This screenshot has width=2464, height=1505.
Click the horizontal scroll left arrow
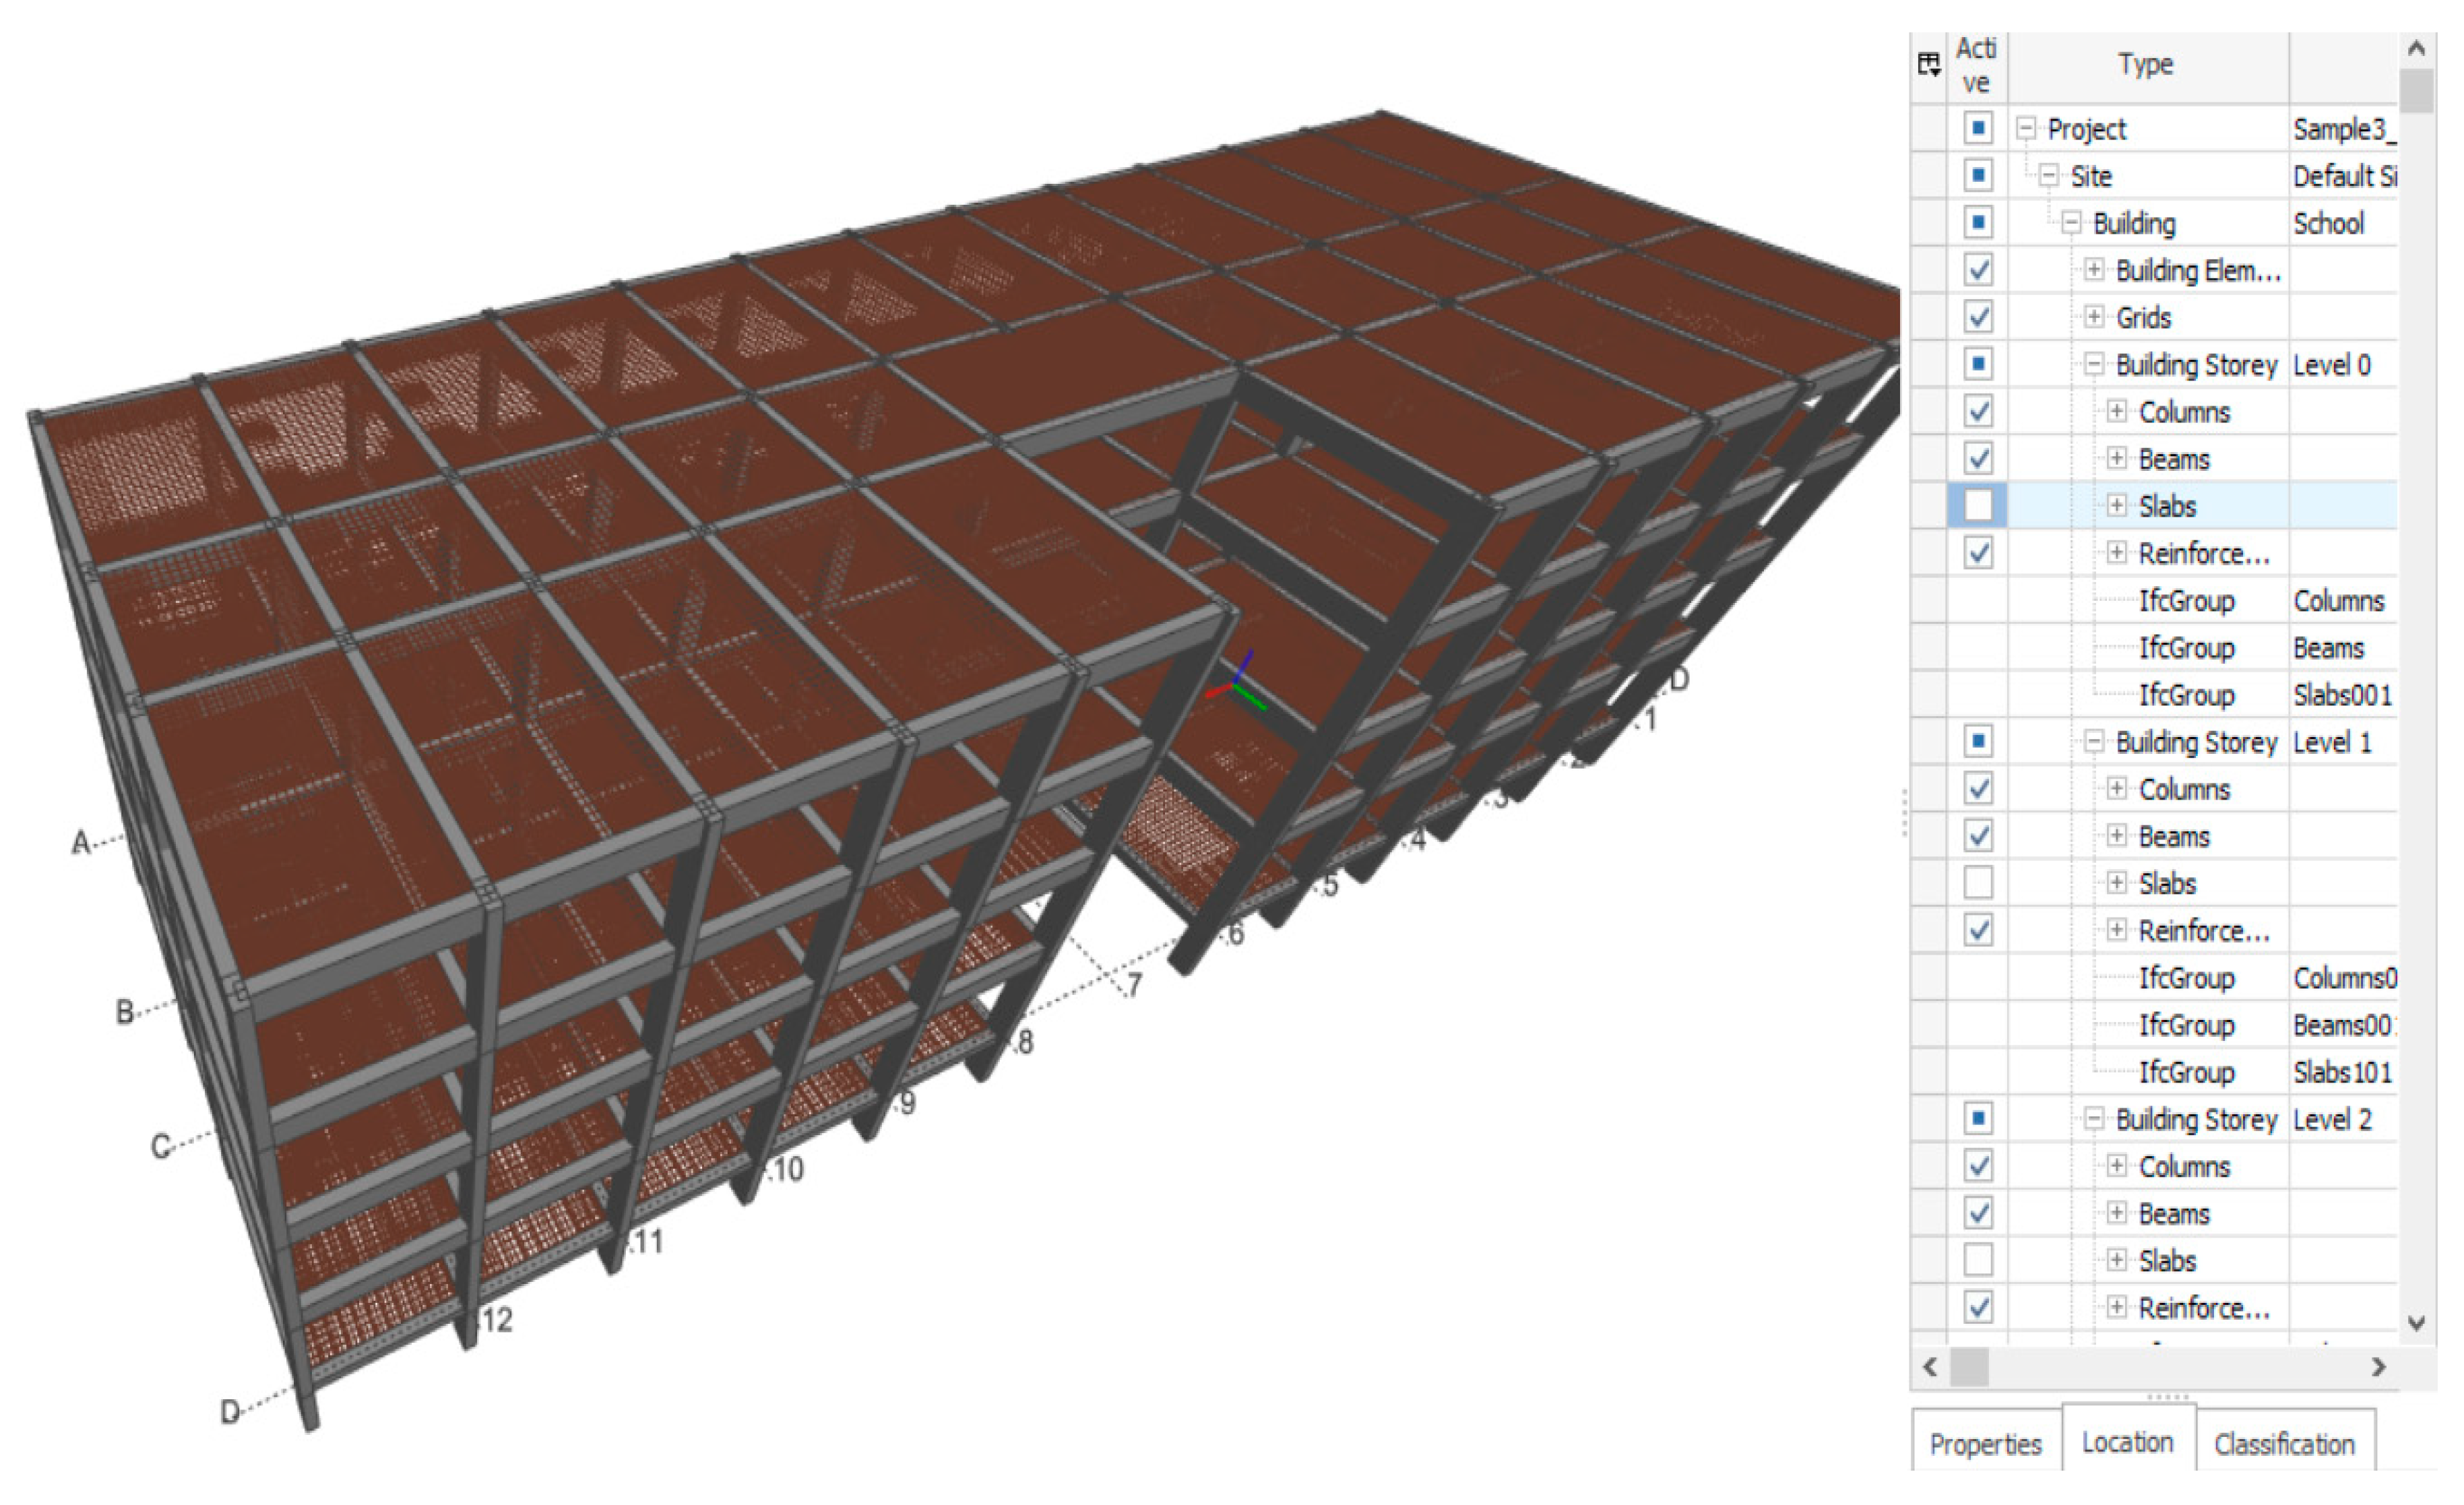[x=1930, y=1367]
